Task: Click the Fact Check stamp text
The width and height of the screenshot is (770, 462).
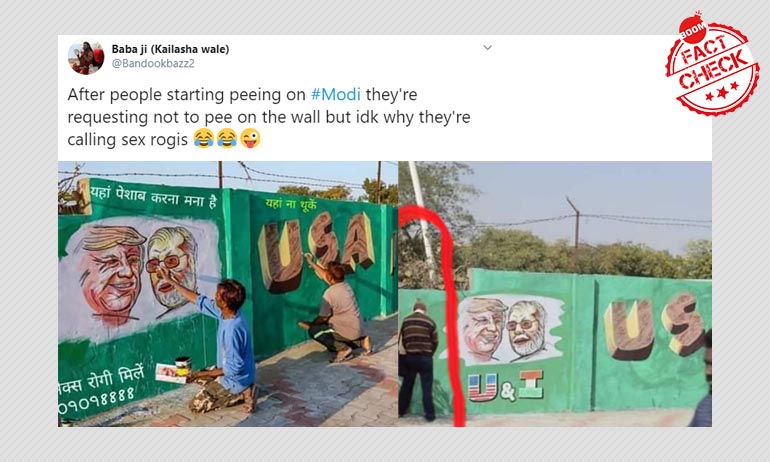Action: pyautogui.click(x=711, y=68)
